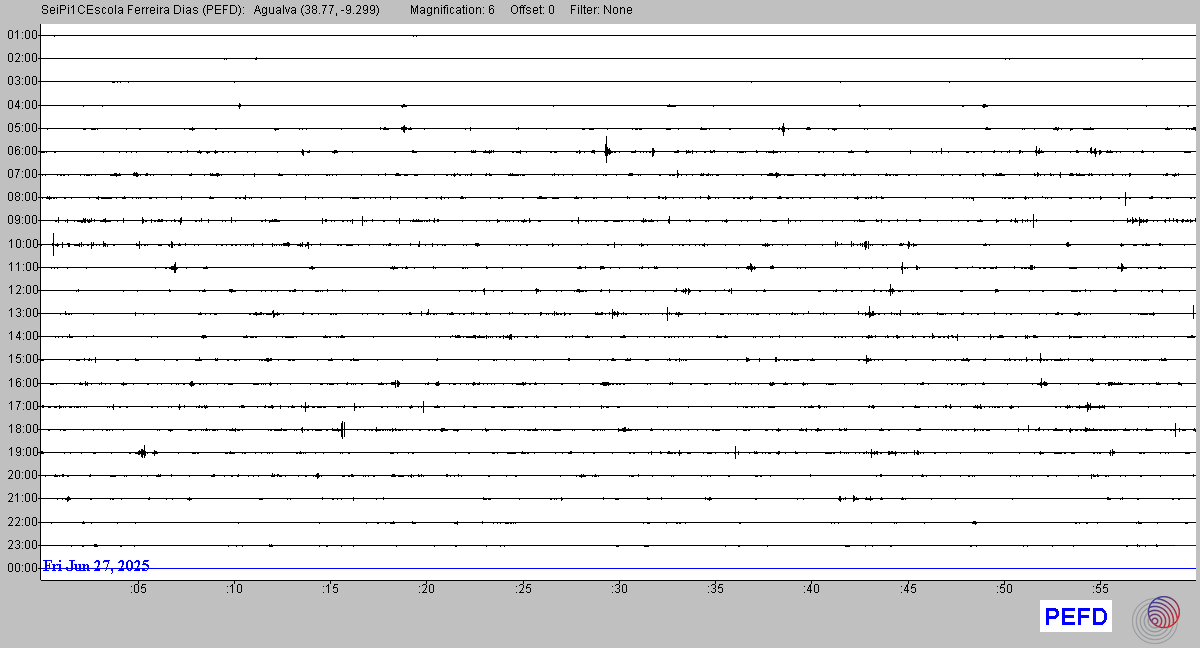Image resolution: width=1200 pixels, height=648 pixels.
Task: Click the :50 minute axis label
Action: click(x=1004, y=589)
